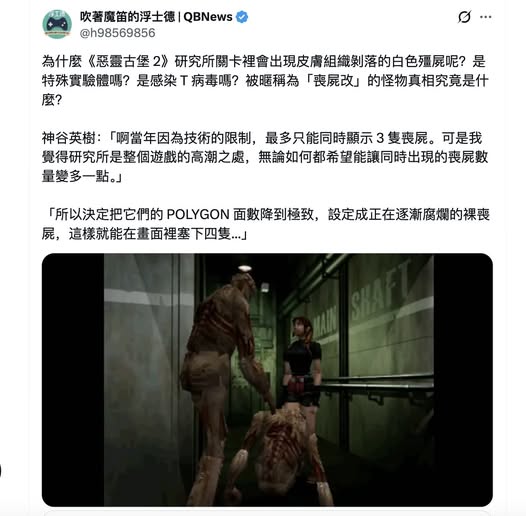Click the blue verified badge

[242, 17]
